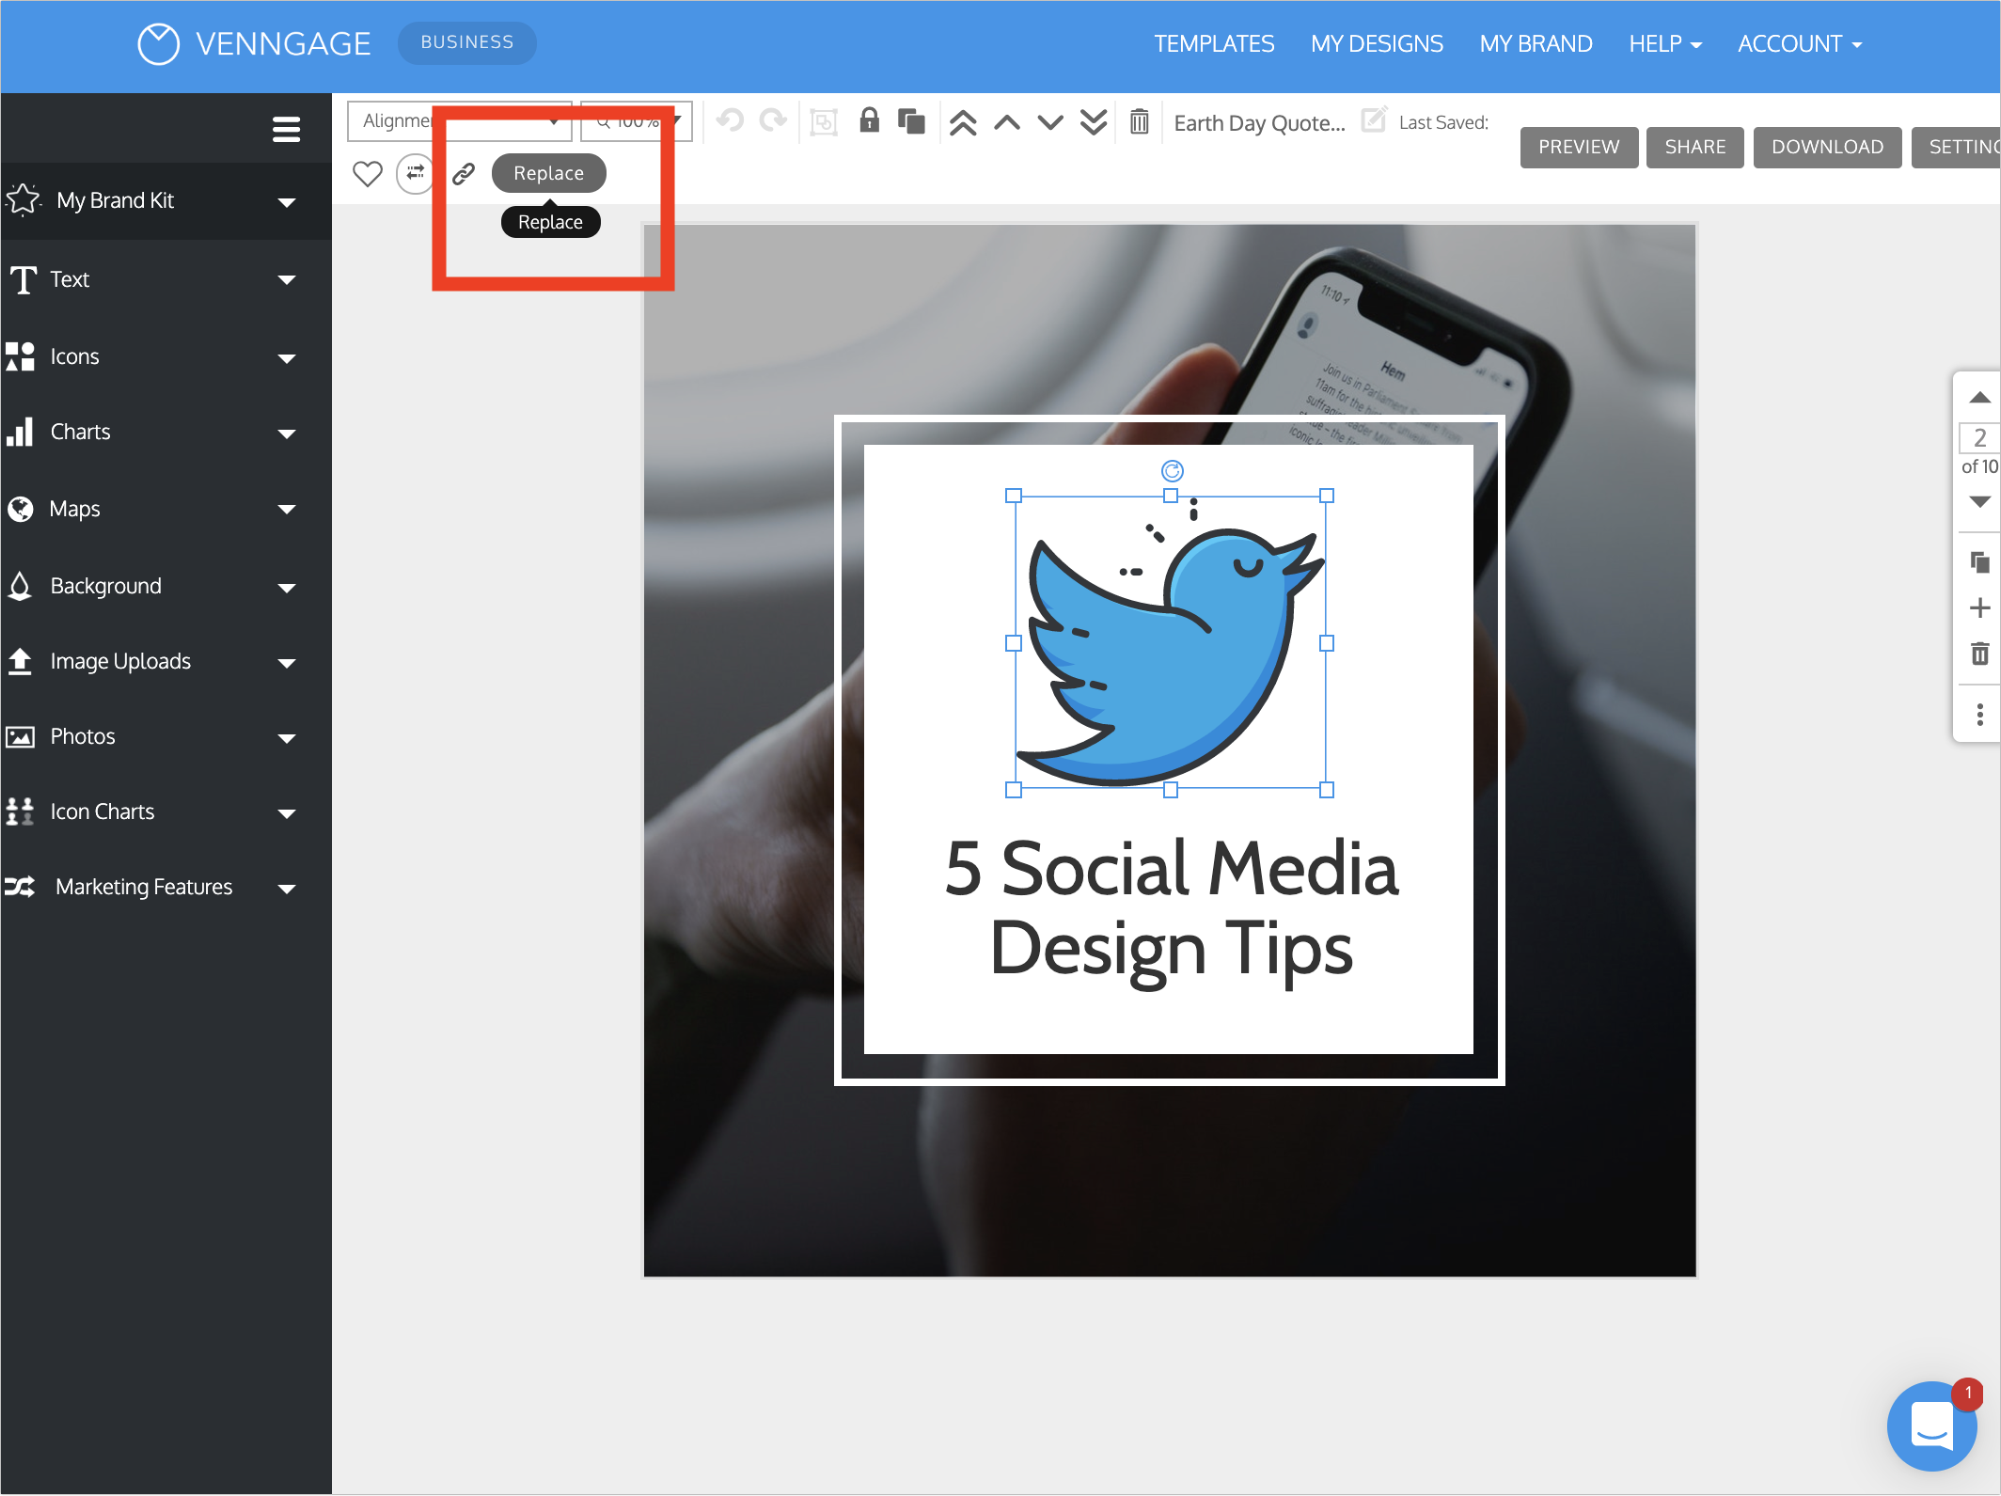
Task: Open the Alignment dropdown
Action: pos(459,121)
